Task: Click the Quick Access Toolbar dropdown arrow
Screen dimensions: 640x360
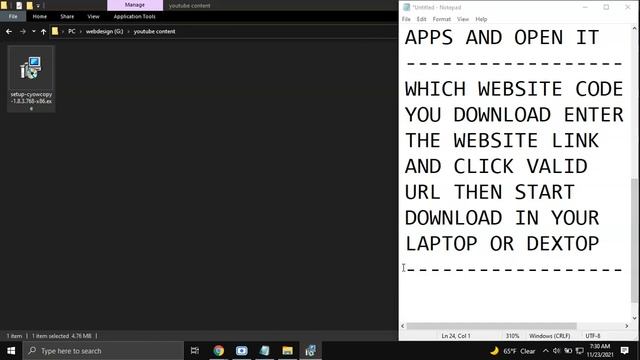Action: [38, 6]
